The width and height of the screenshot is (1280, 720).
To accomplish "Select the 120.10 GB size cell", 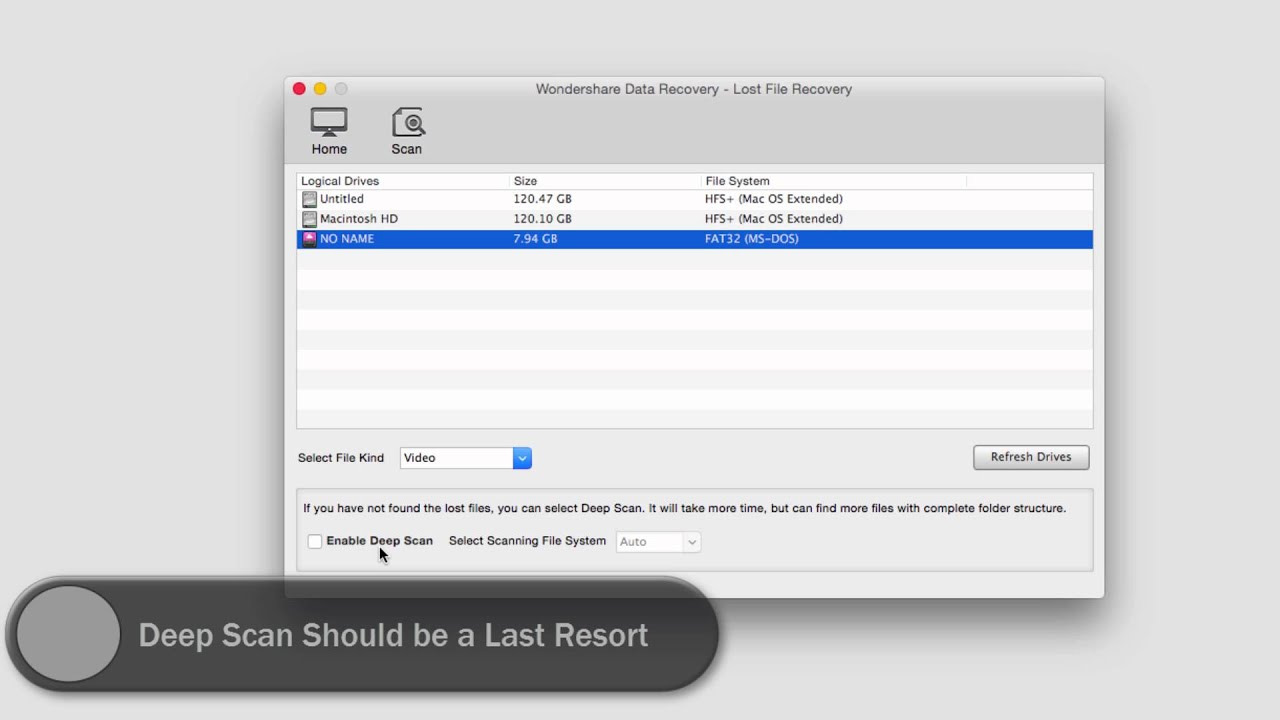I will coord(542,219).
